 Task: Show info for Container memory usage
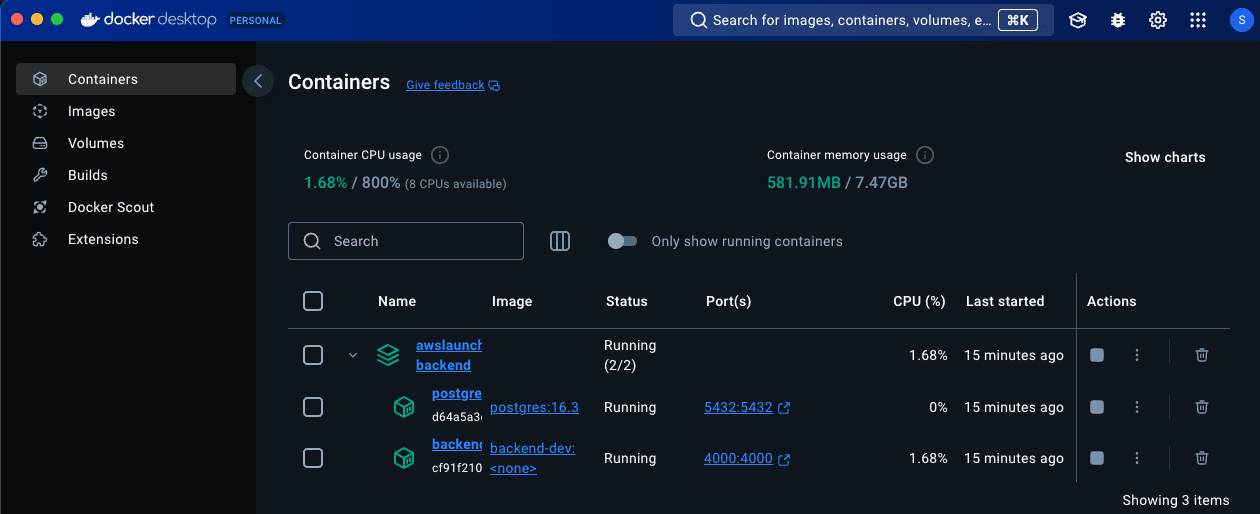(925, 155)
